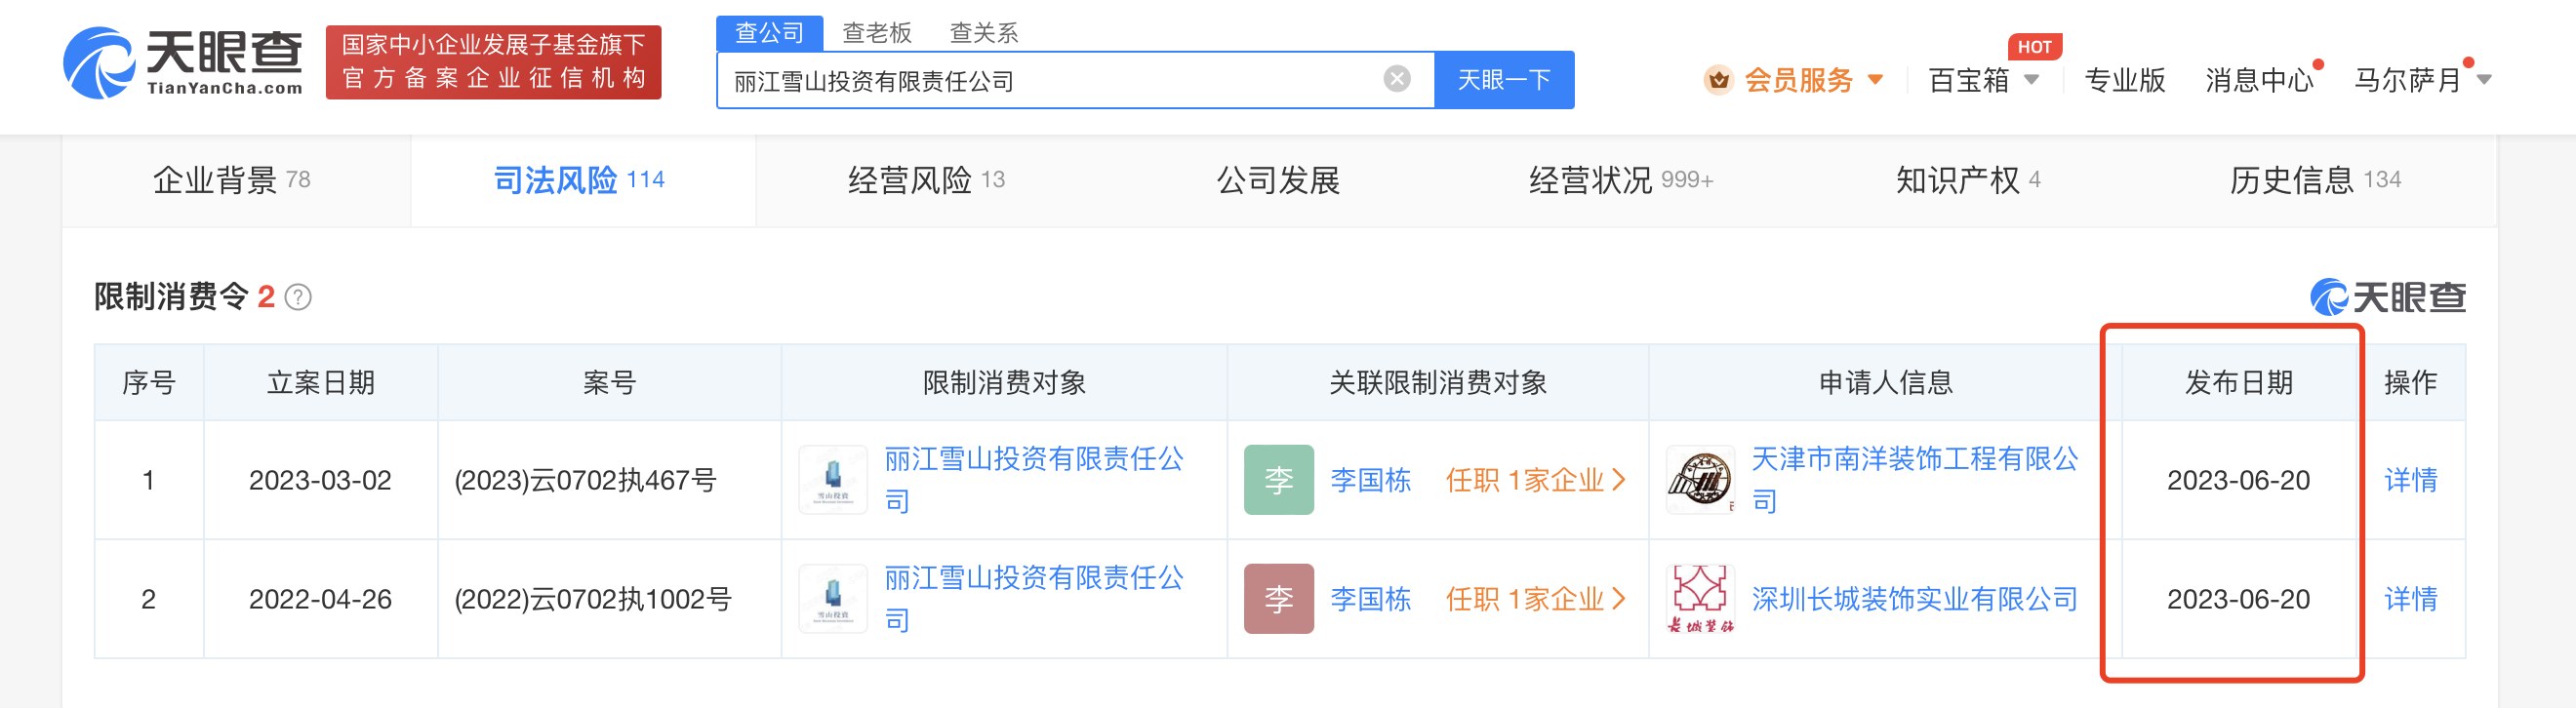Open 丽江雪山投资有限责任公司 link in row 1
Viewport: 2576px width, 708px height.
[x=1034, y=480]
